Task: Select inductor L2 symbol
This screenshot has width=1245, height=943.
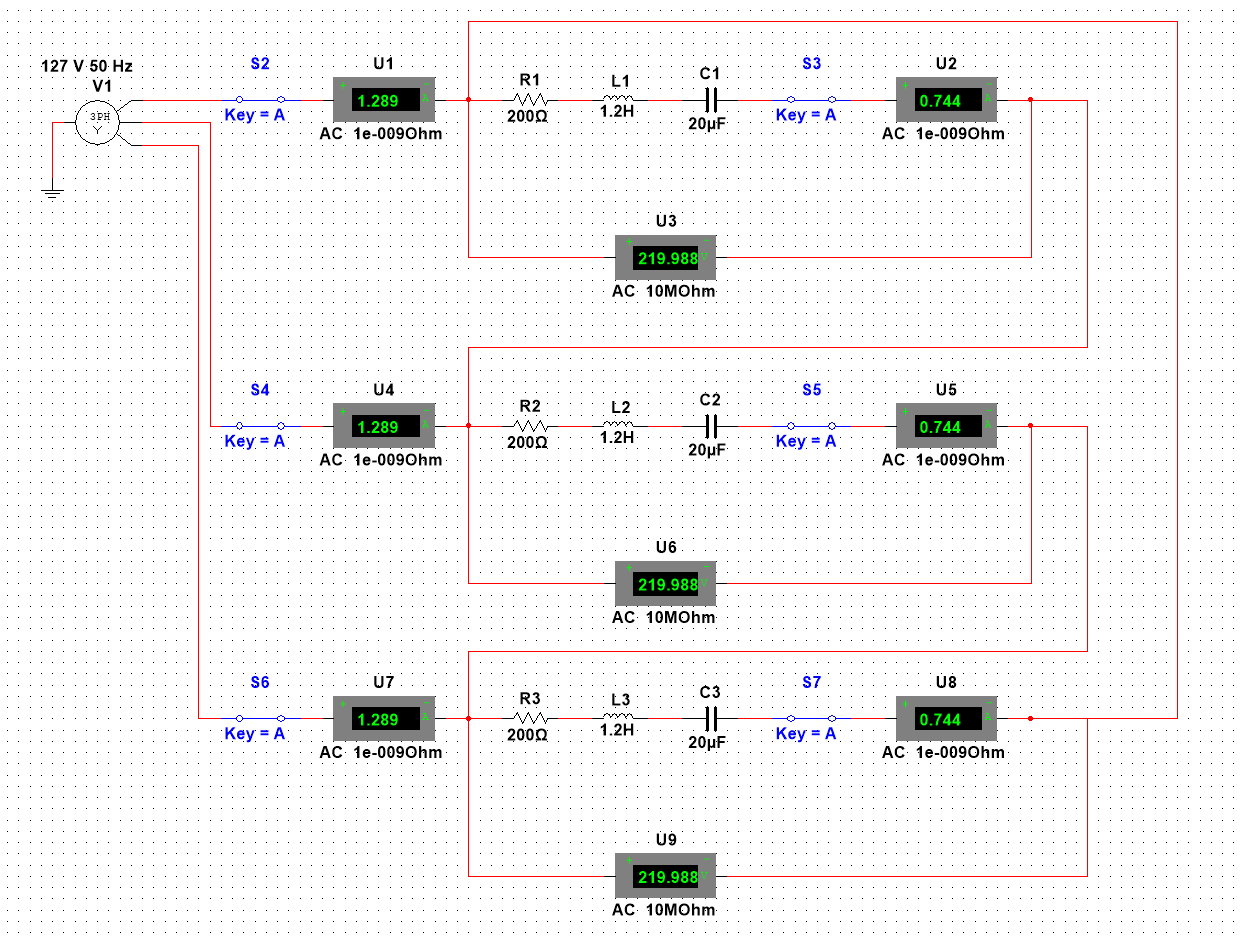Action: pyautogui.click(x=617, y=425)
